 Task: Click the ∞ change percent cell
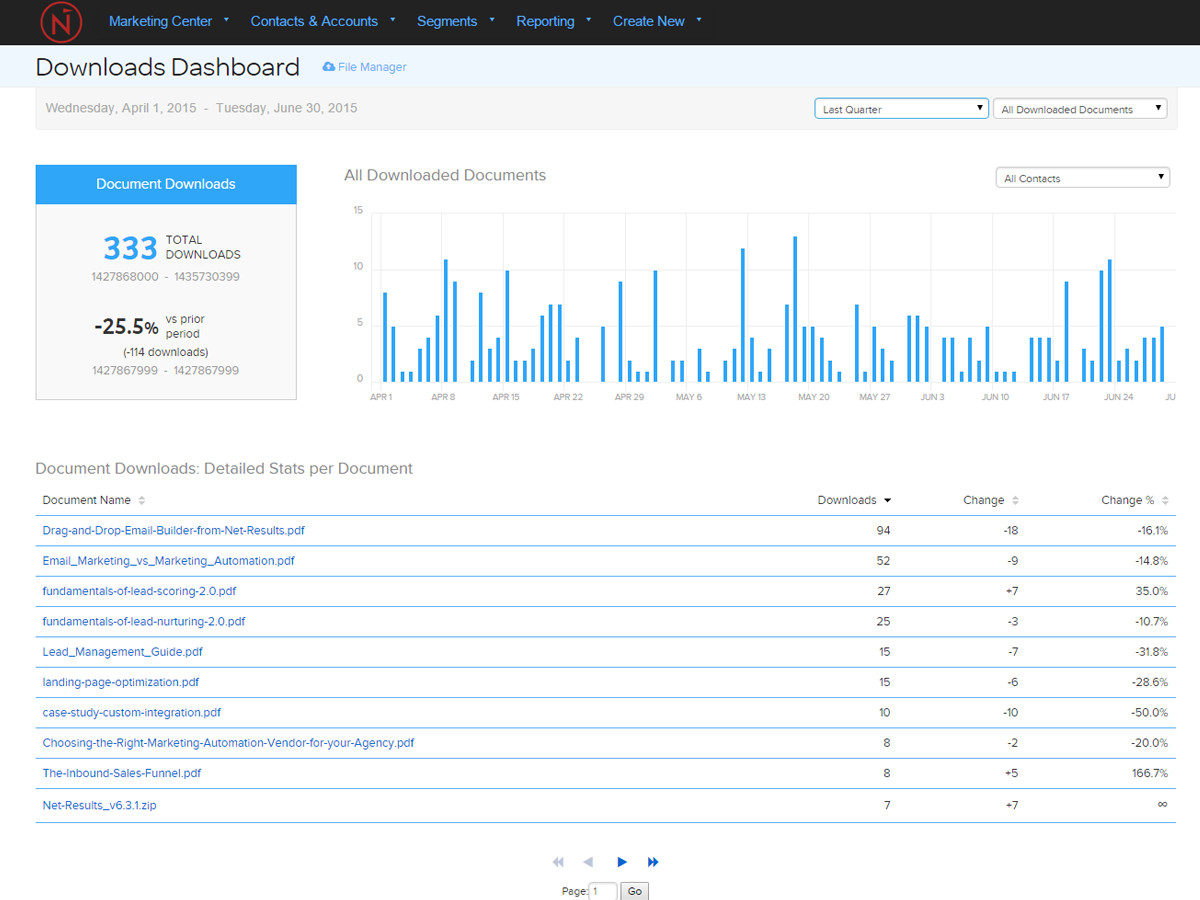tap(1163, 804)
